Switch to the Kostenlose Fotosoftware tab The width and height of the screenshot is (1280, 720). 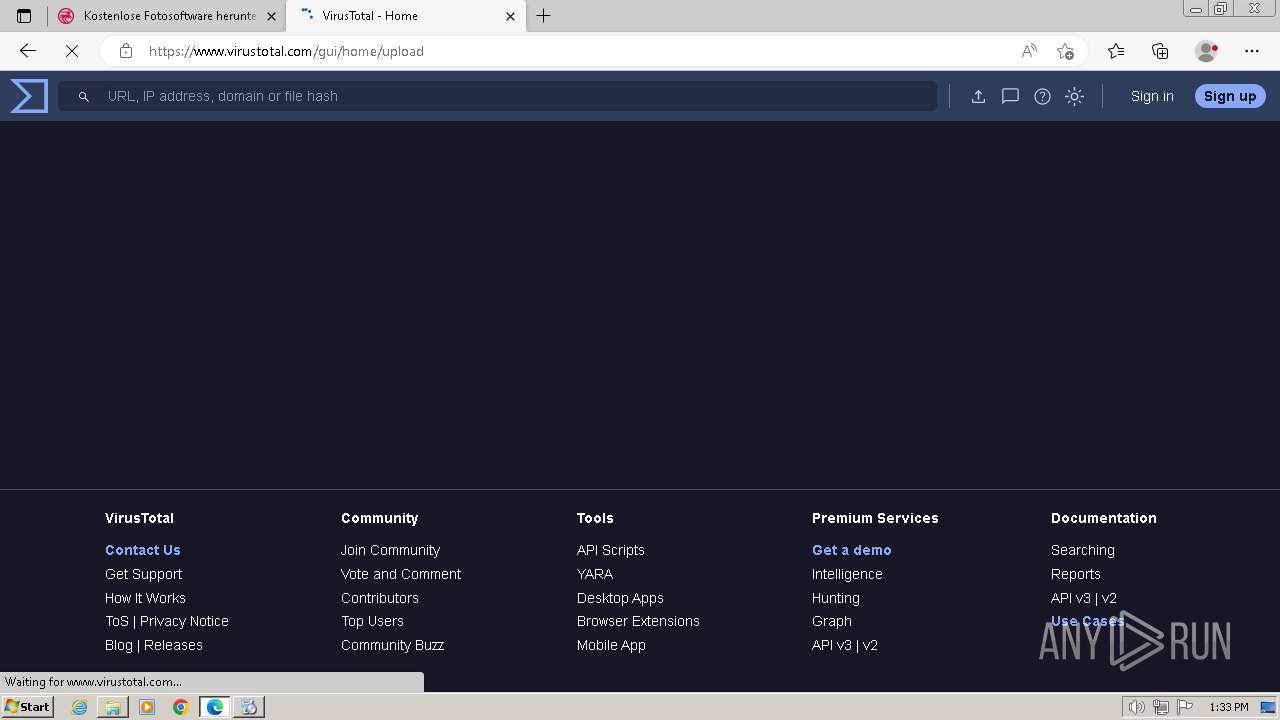click(167, 16)
